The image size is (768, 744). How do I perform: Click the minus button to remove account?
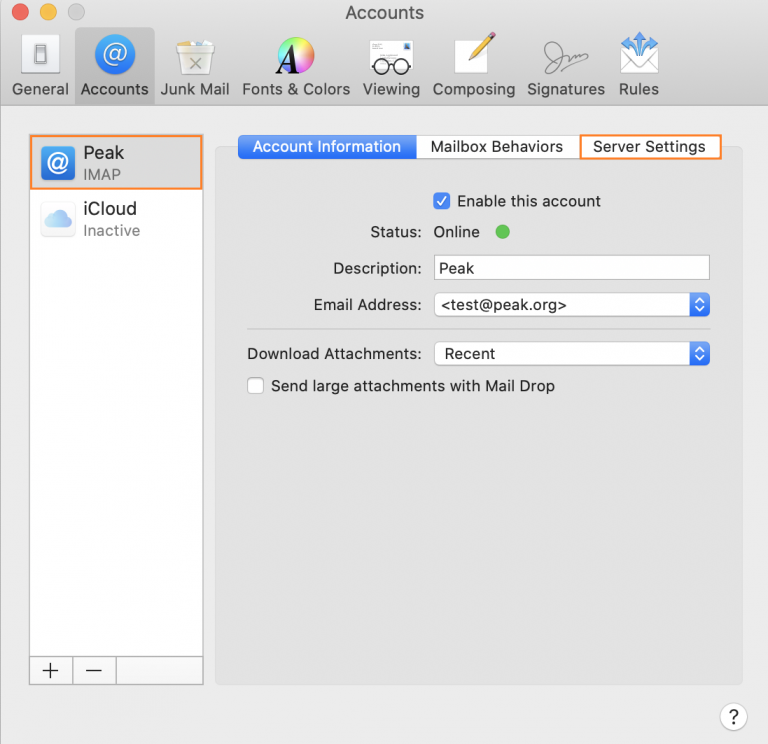94,671
